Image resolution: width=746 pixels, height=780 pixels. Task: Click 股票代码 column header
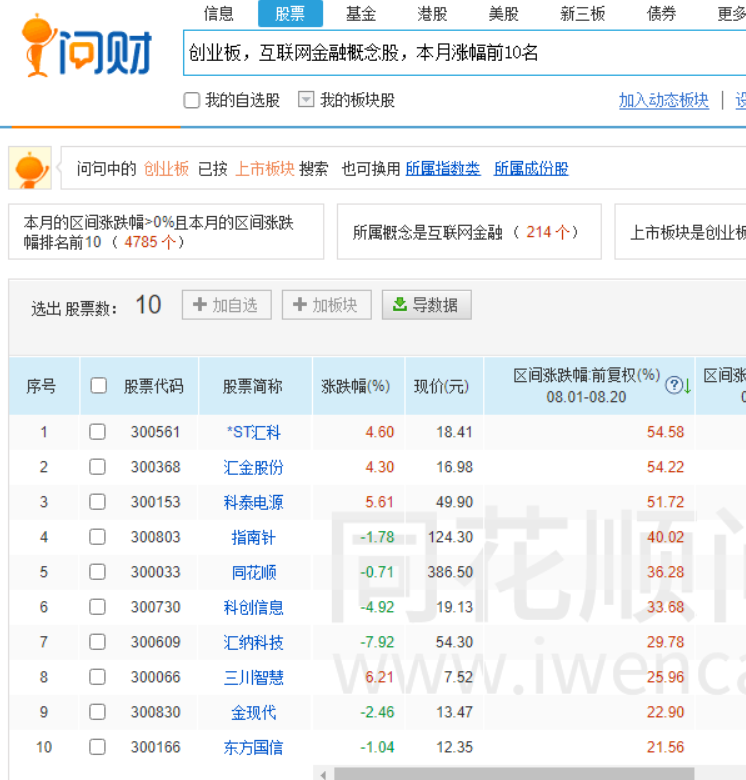tap(154, 386)
